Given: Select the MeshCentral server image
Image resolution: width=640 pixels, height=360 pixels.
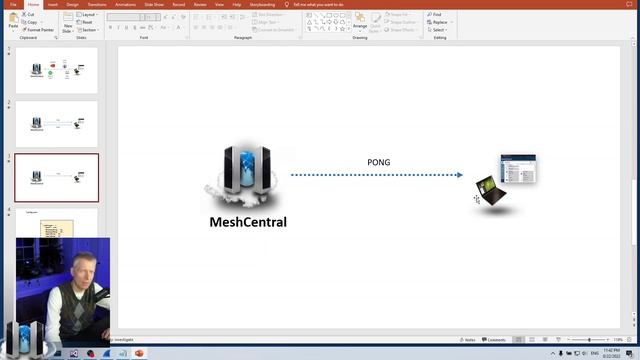Looking at the screenshot, I should (x=246, y=176).
